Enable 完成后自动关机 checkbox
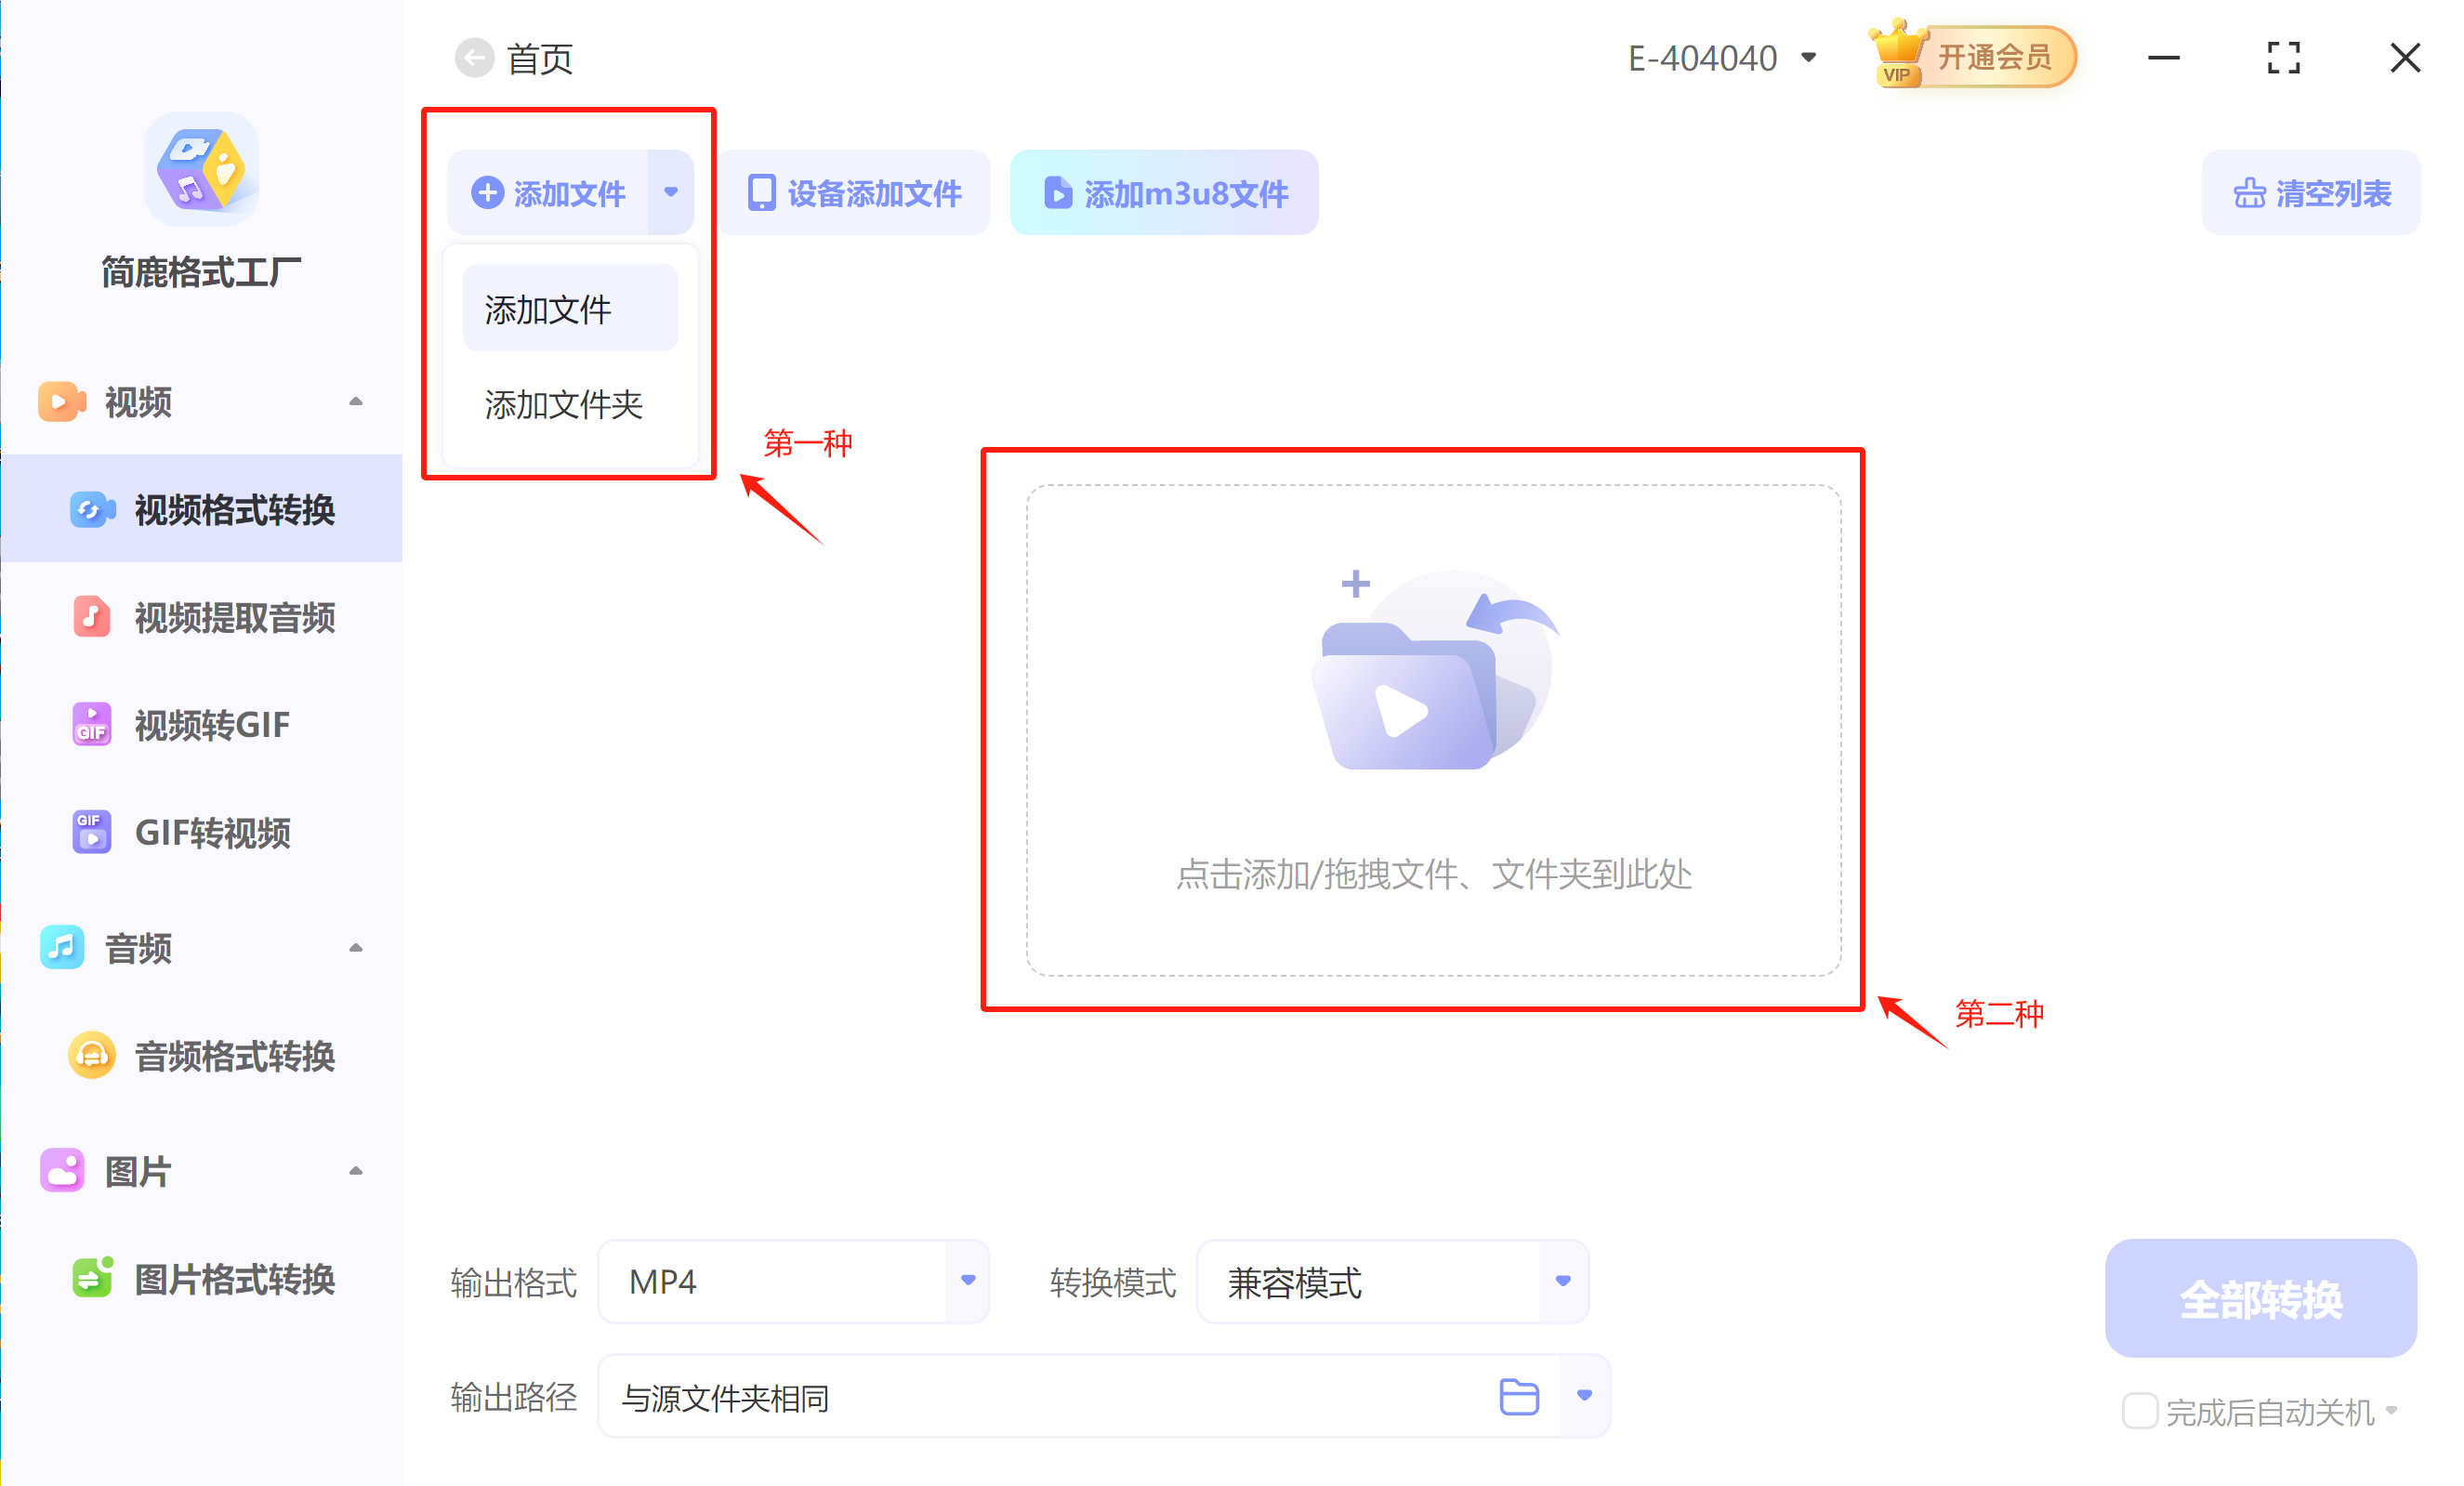The width and height of the screenshot is (2464, 1486). click(x=2139, y=1411)
